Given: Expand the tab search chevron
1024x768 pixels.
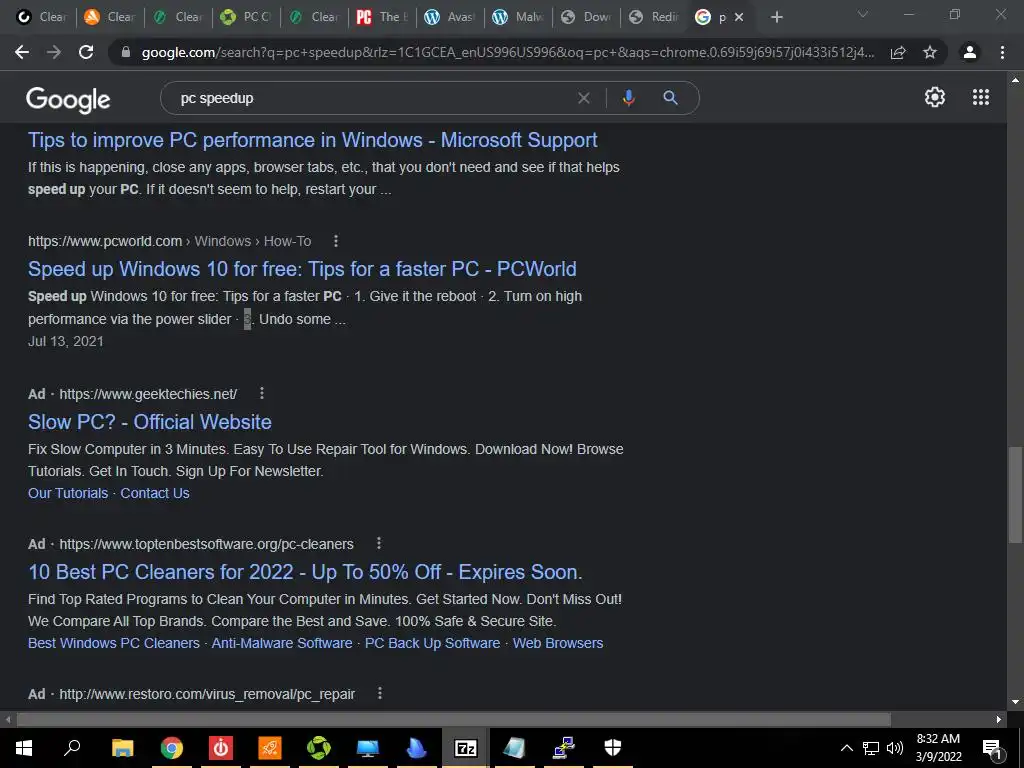Looking at the screenshot, I should (x=863, y=14).
